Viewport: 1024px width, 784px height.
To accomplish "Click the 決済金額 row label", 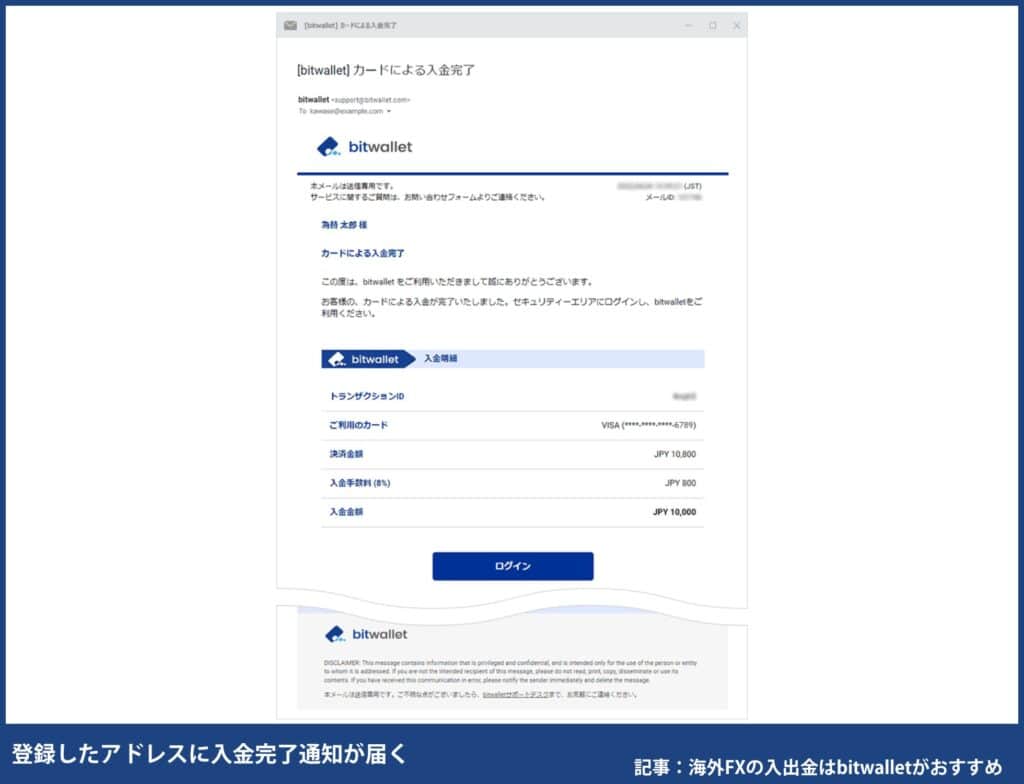I will [x=345, y=454].
